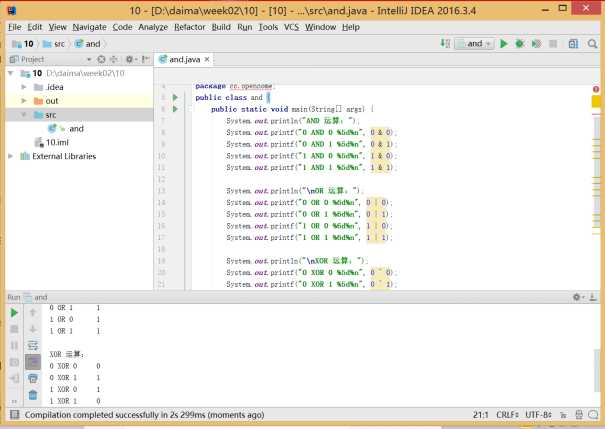
Task: Toggle soft-wrap in Run console
Action: [33, 346]
